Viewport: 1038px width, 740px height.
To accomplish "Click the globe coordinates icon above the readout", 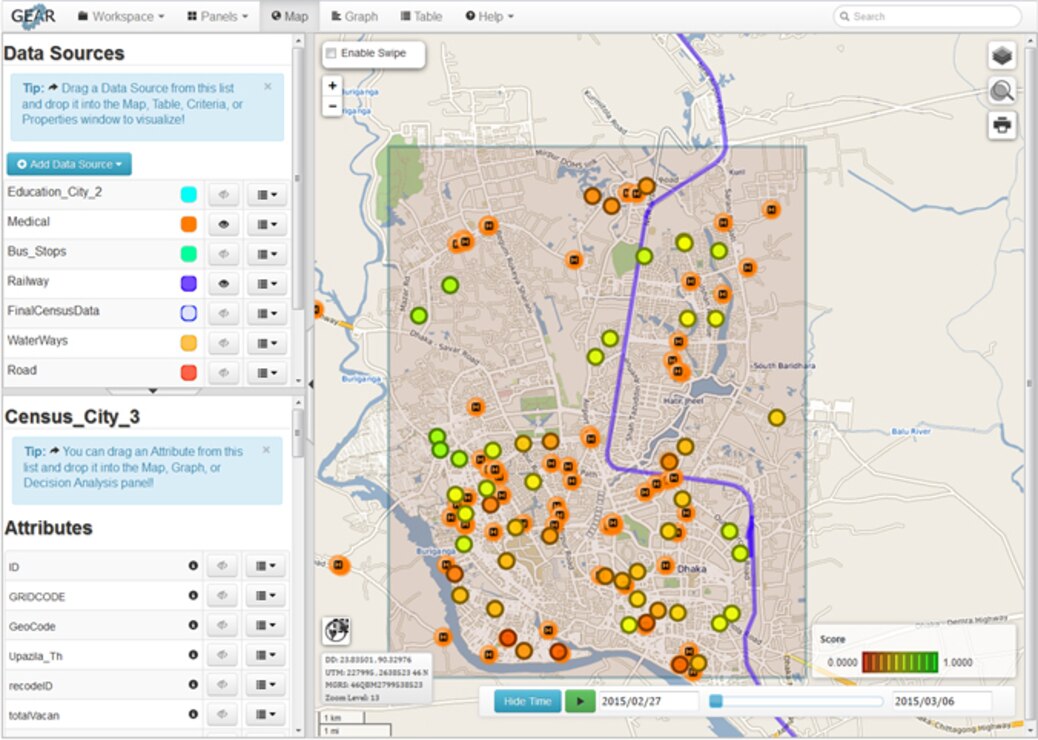I will (337, 630).
